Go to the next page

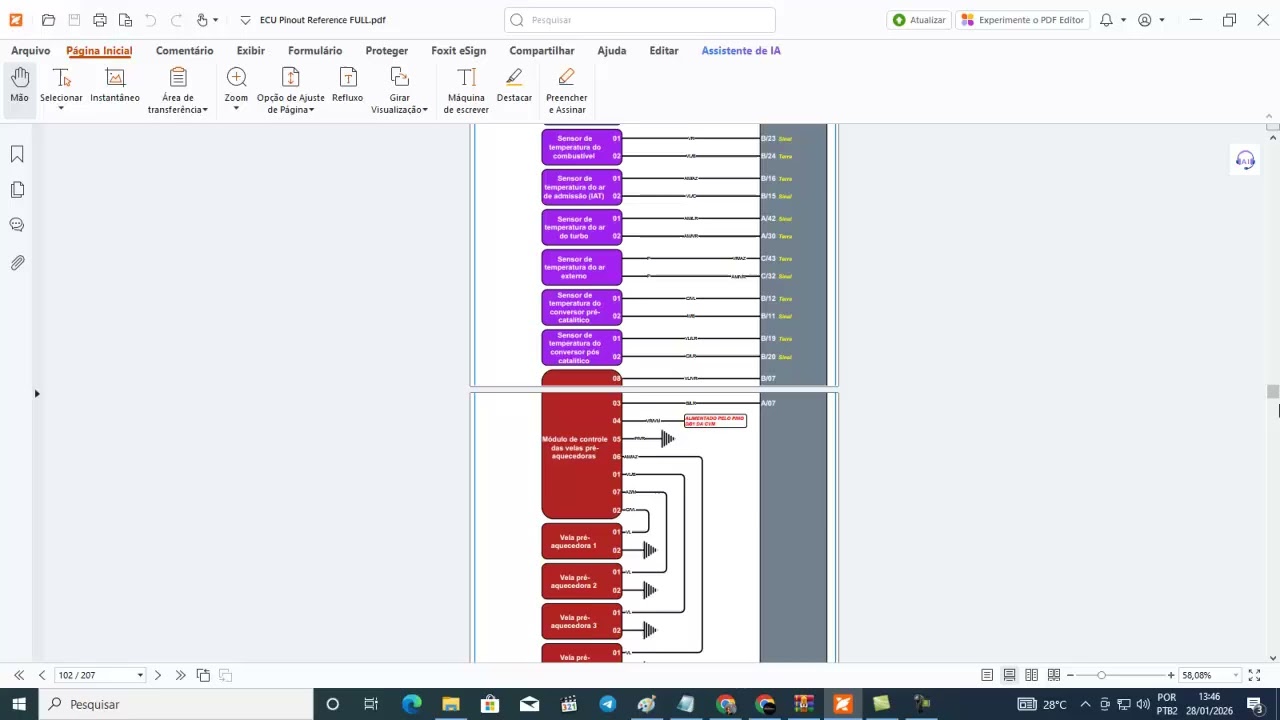point(158,676)
